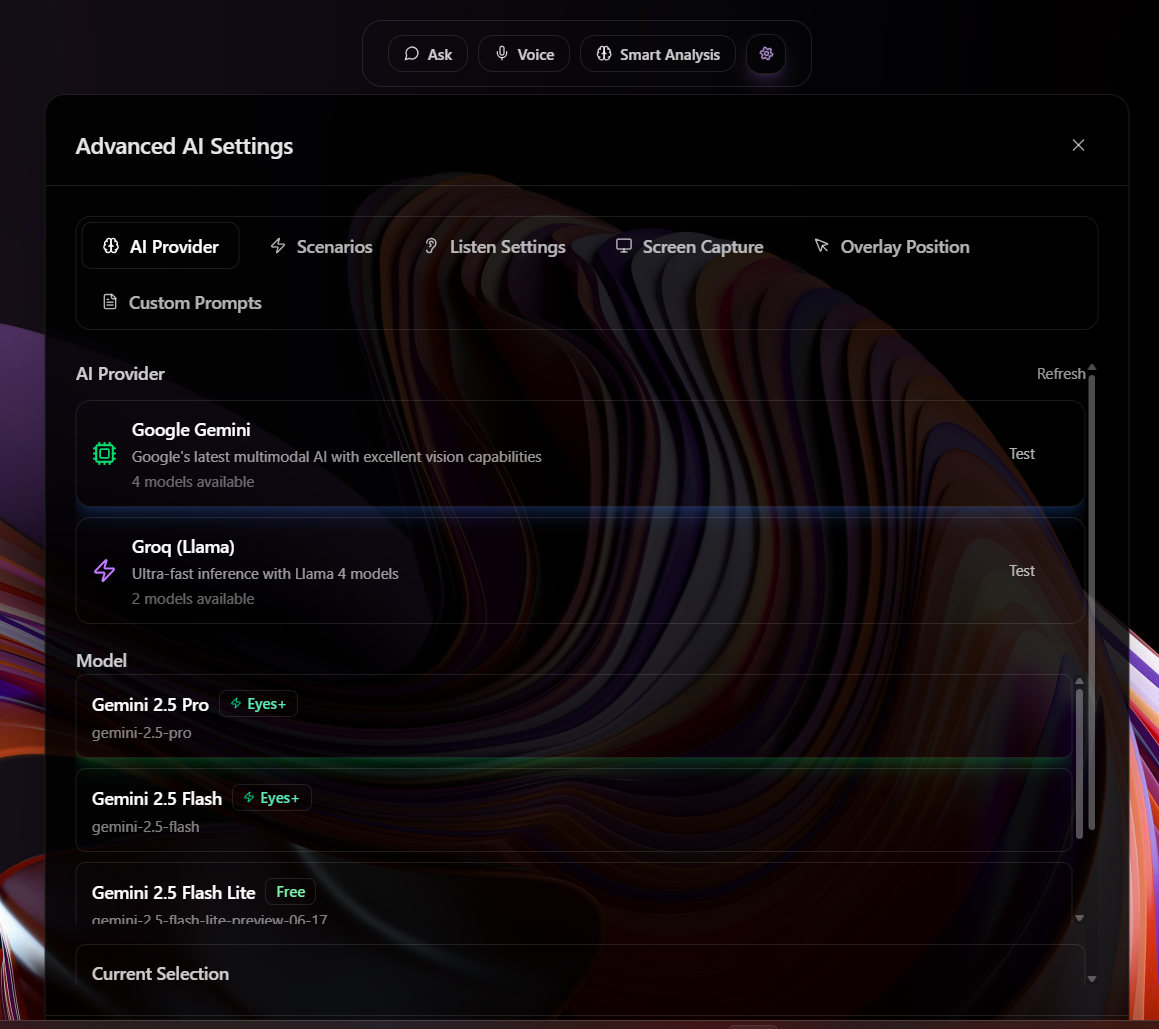Go to the Screen Capture tab

click(690, 246)
